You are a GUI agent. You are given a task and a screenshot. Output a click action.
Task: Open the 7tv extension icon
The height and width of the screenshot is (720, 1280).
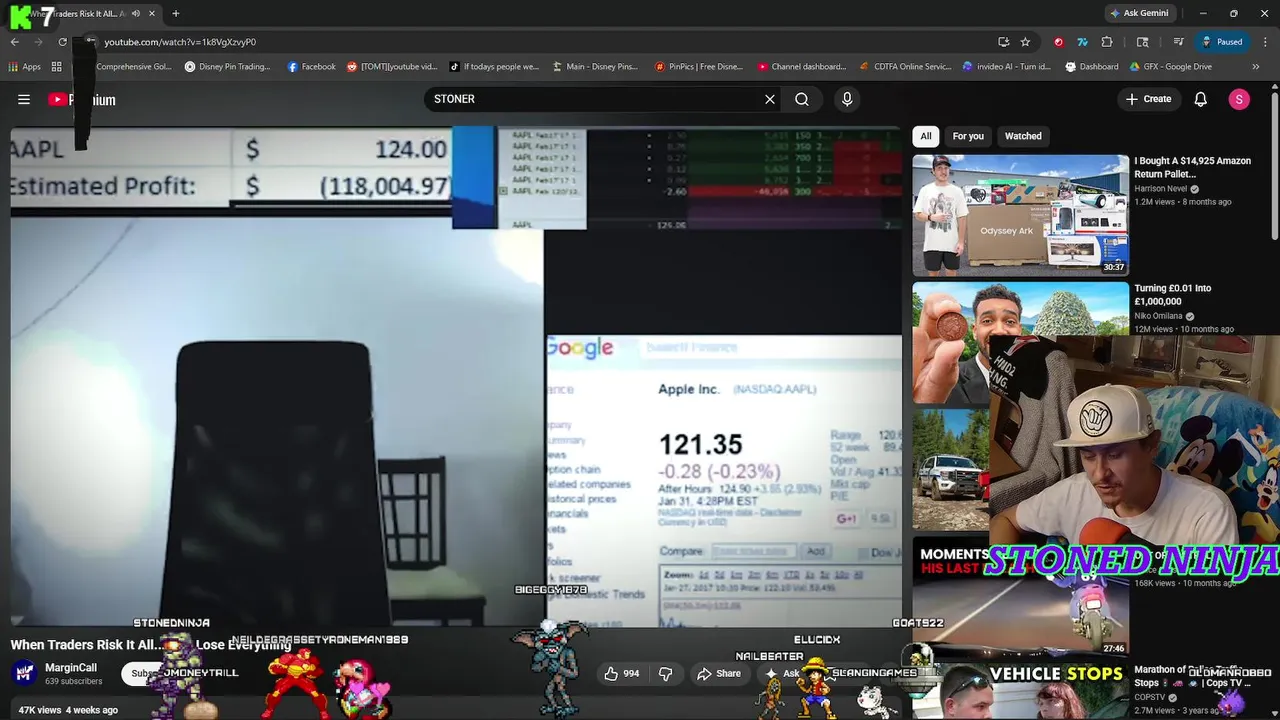pos(1082,42)
